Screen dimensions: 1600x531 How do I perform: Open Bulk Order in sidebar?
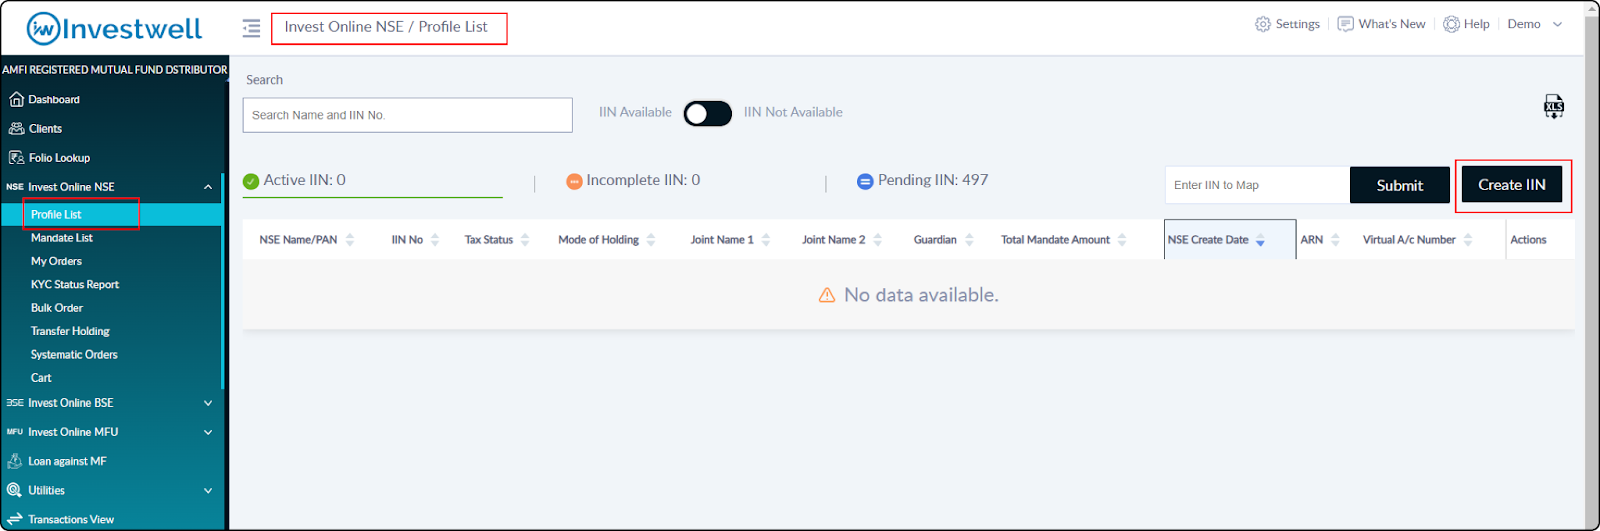pos(57,308)
